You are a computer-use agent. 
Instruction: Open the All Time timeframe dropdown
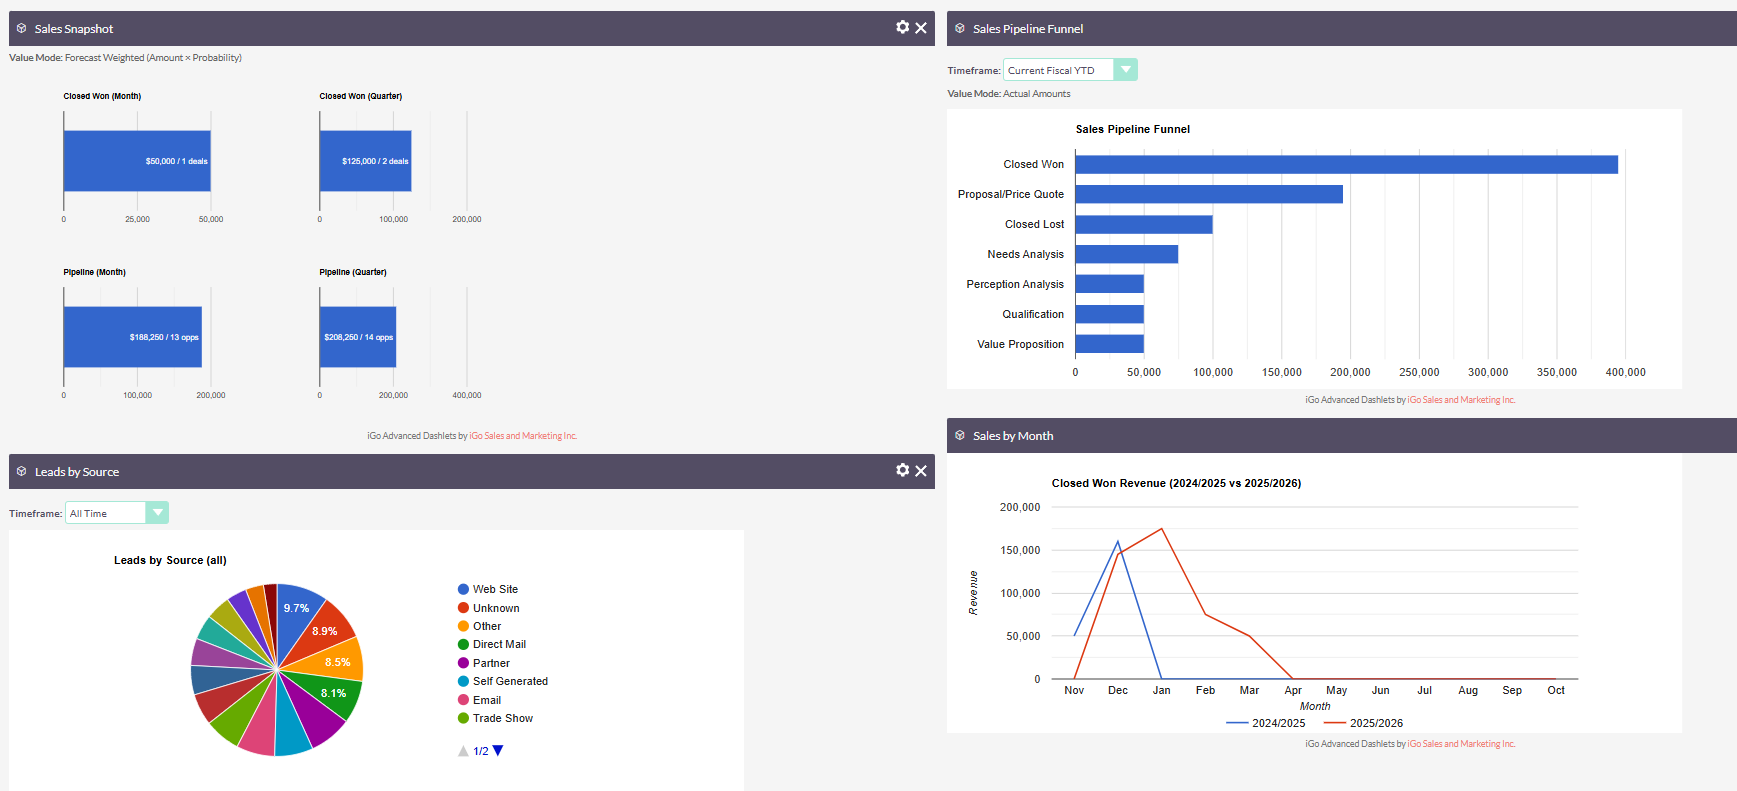point(157,513)
